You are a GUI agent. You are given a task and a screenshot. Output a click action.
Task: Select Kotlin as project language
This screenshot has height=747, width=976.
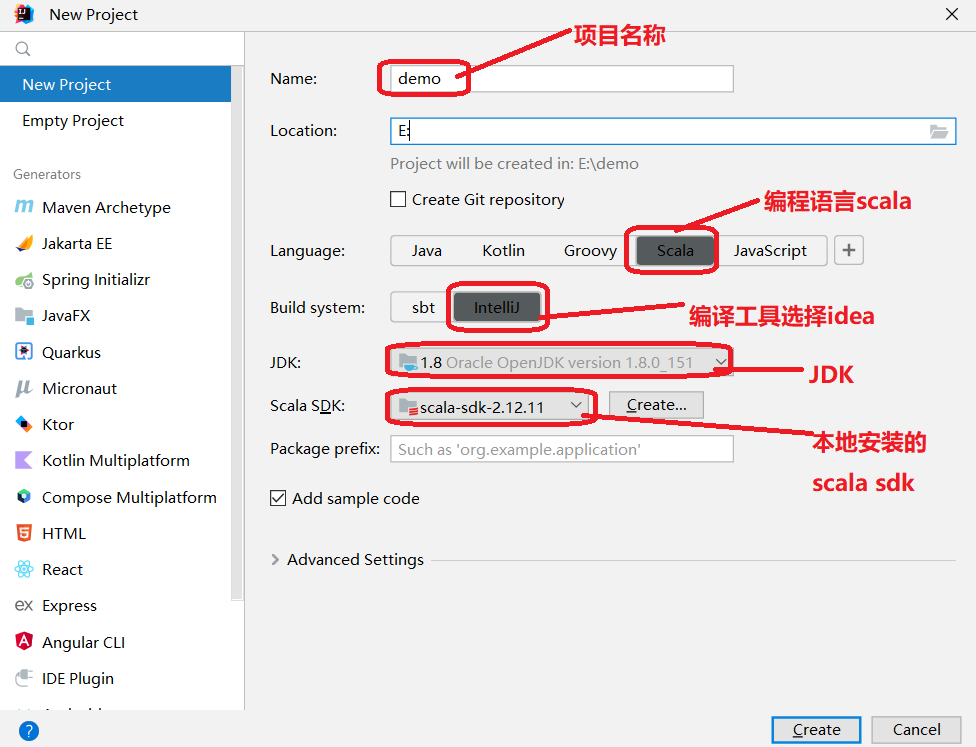tap(503, 250)
